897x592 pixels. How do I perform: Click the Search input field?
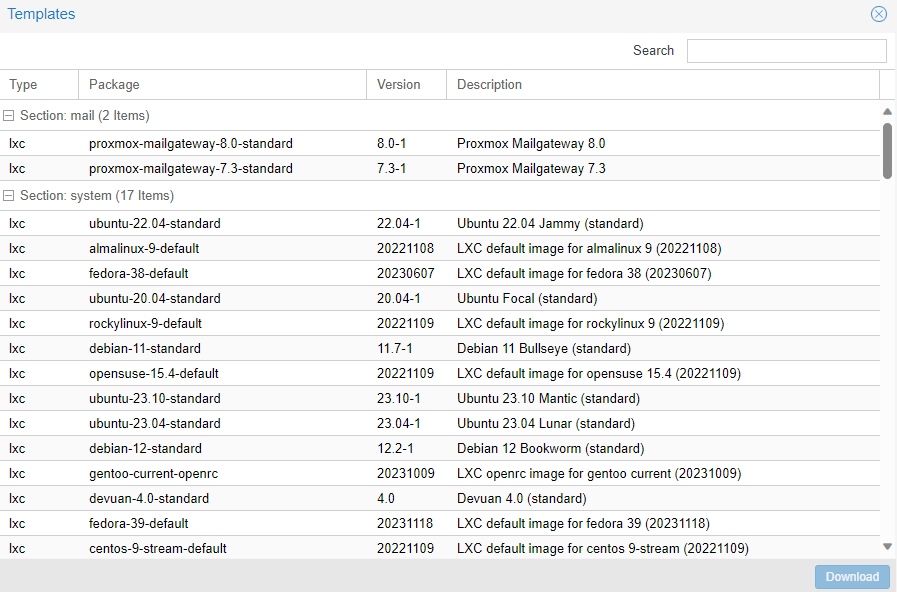click(786, 51)
